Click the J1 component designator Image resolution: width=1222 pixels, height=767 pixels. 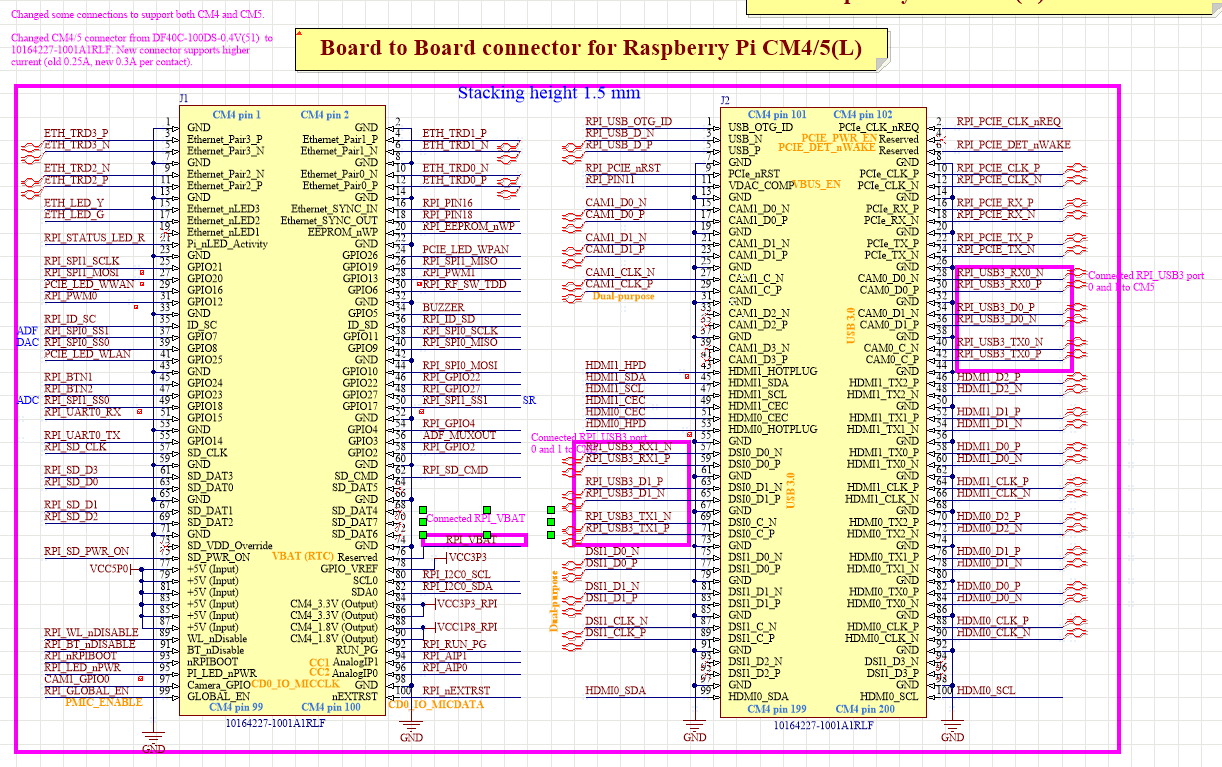pos(183,98)
